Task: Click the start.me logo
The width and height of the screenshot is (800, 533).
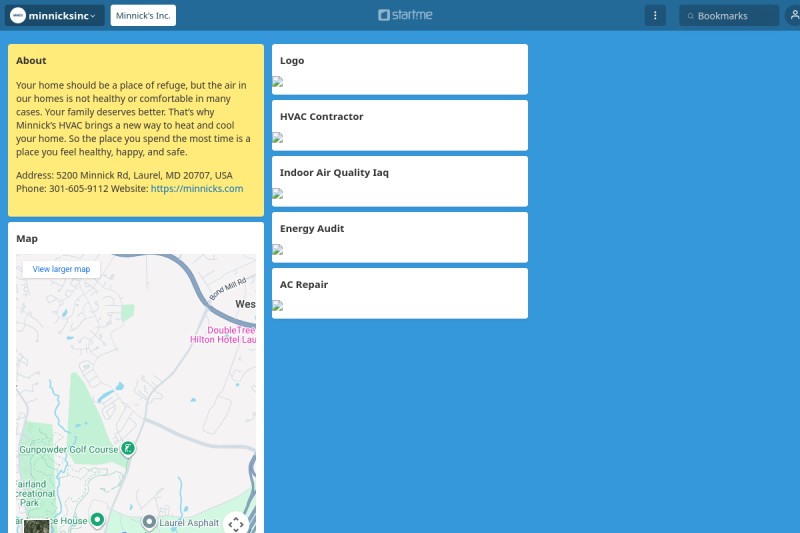Action: pyautogui.click(x=405, y=15)
